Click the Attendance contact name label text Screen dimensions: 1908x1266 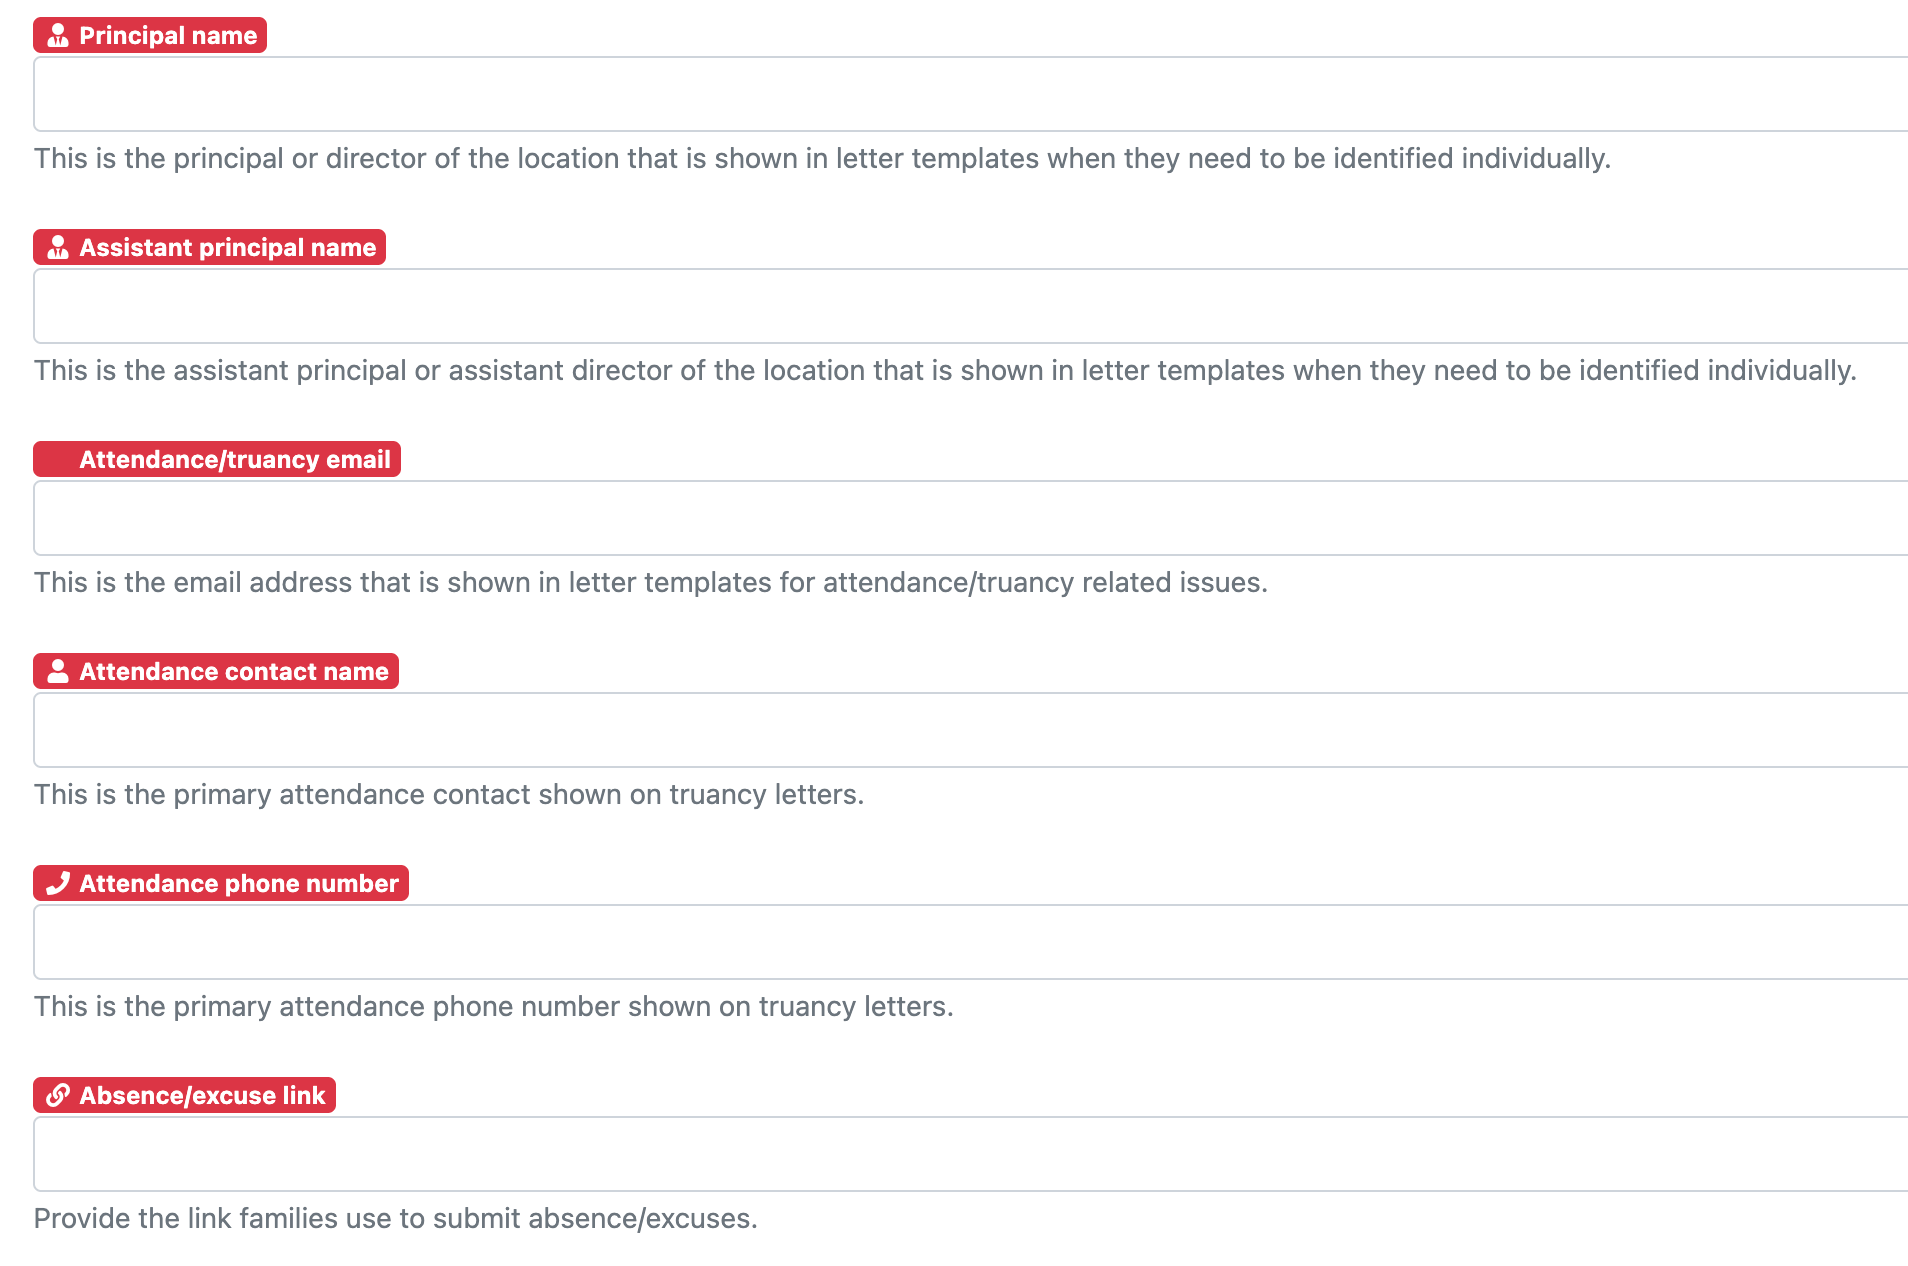point(233,672)
